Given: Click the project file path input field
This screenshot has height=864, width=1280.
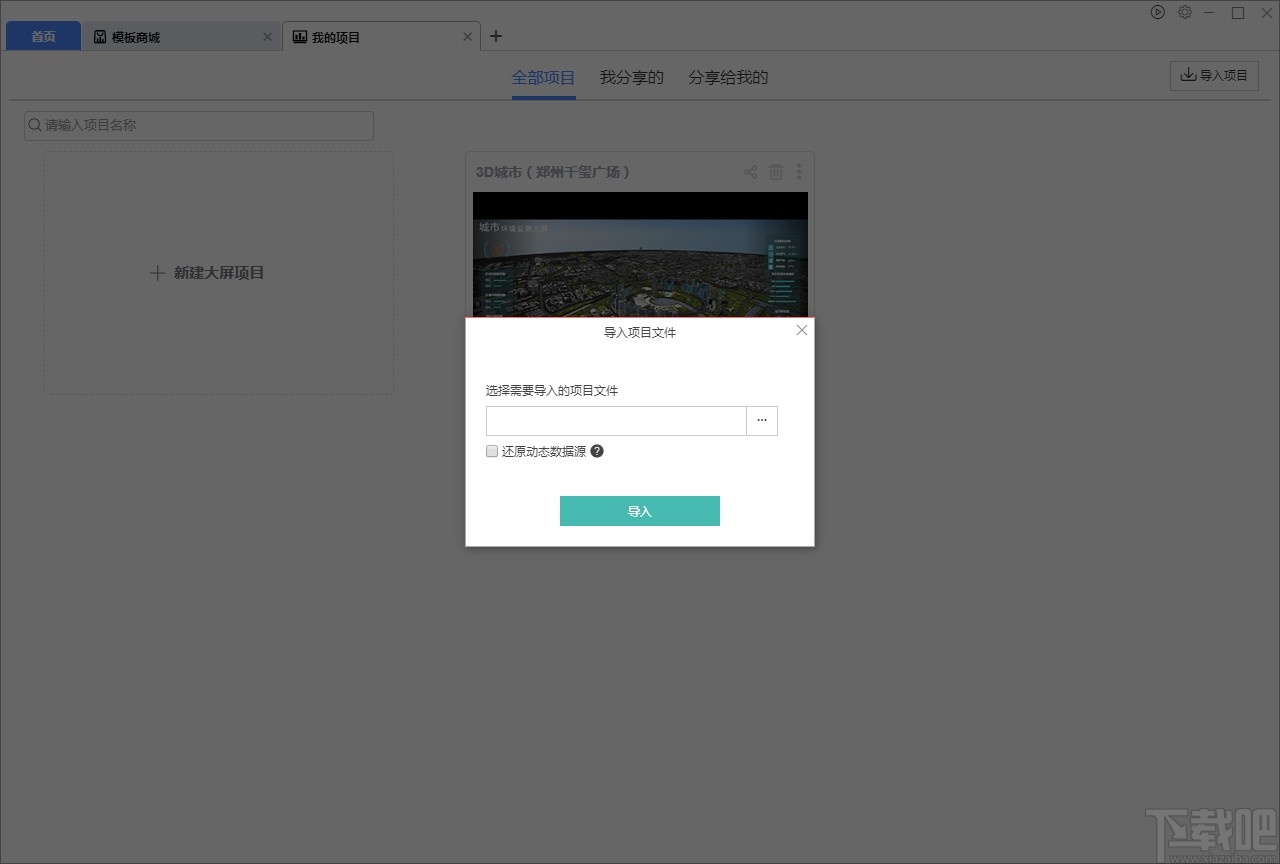Looking at the screenshot, I should point(615,421).
